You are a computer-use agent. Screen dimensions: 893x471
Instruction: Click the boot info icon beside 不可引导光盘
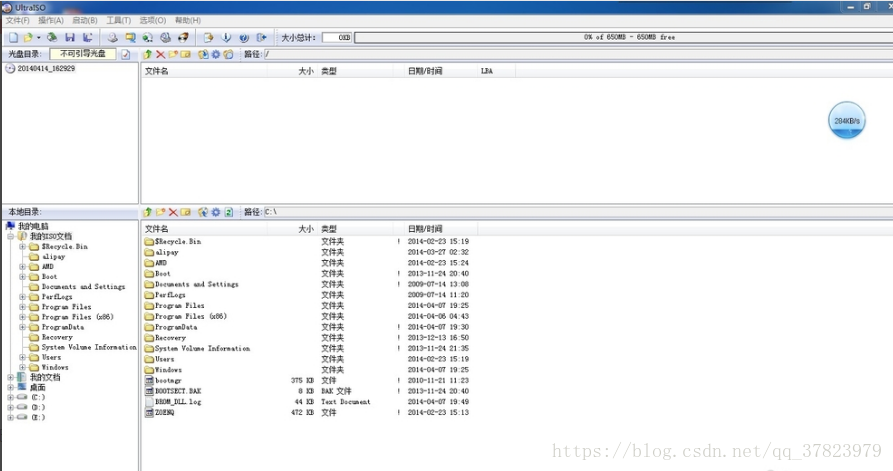click(x=125, y=54)
